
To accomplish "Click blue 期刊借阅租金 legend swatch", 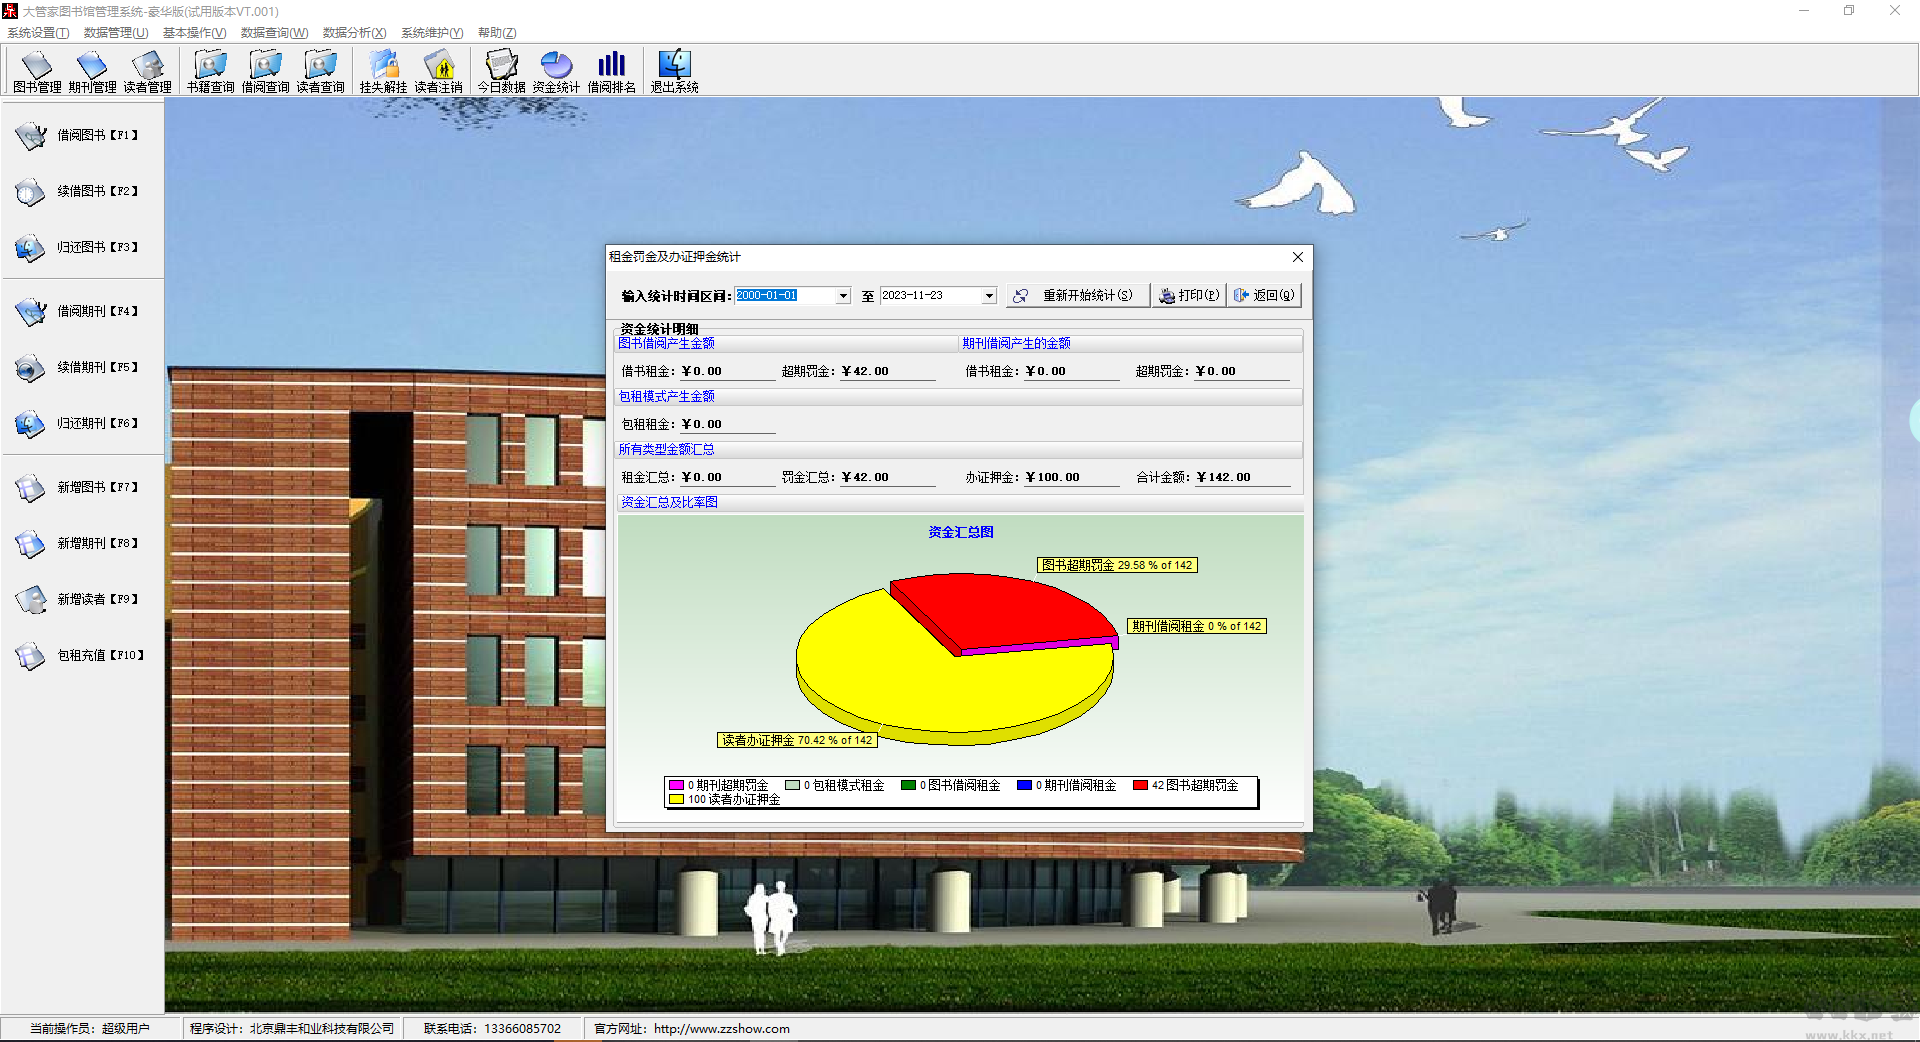I will point(1024,785).
